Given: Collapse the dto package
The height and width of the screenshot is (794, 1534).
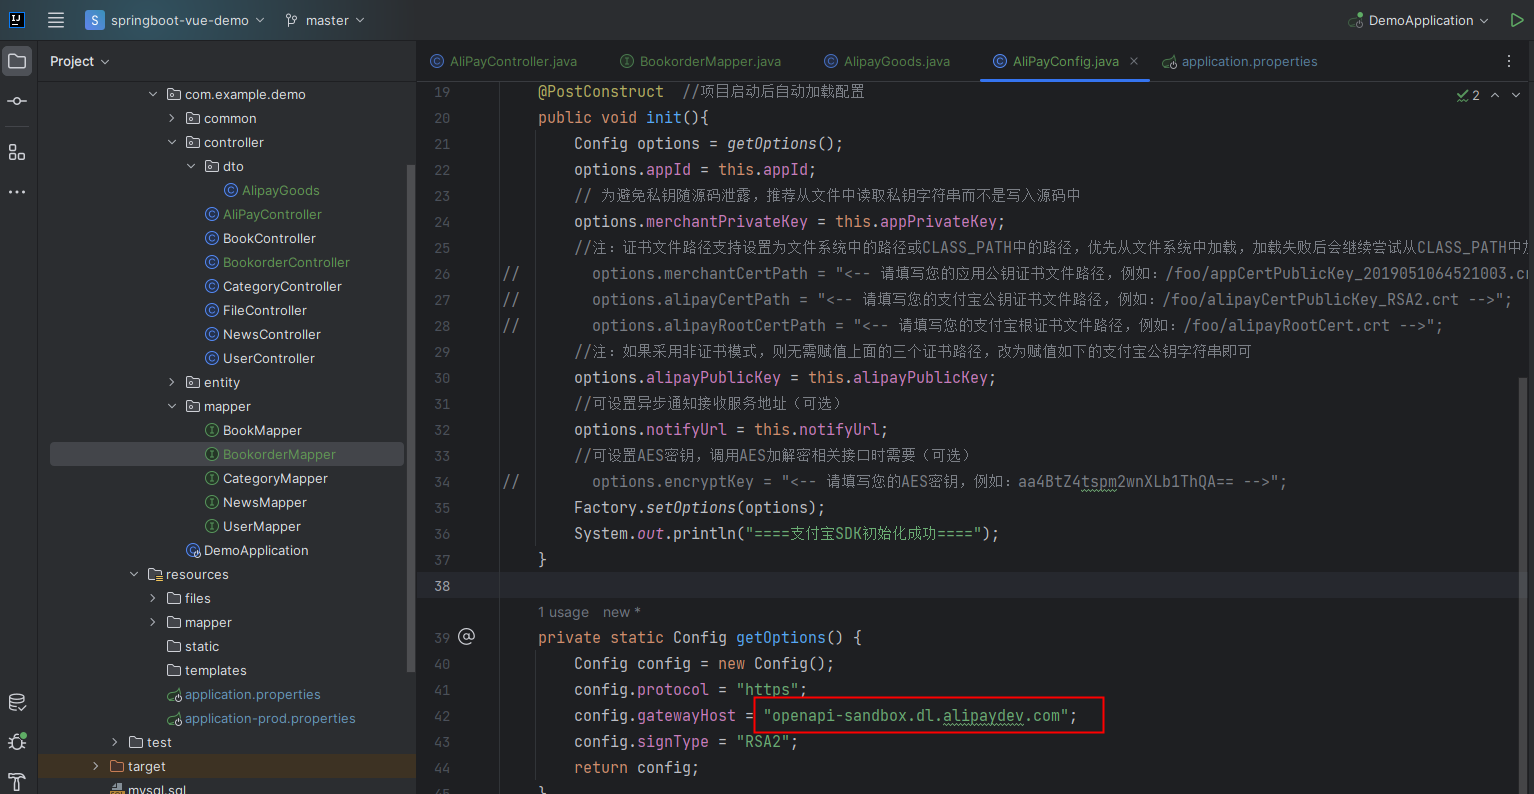Looking at the screenshot, I should click(x=191, y=166).
